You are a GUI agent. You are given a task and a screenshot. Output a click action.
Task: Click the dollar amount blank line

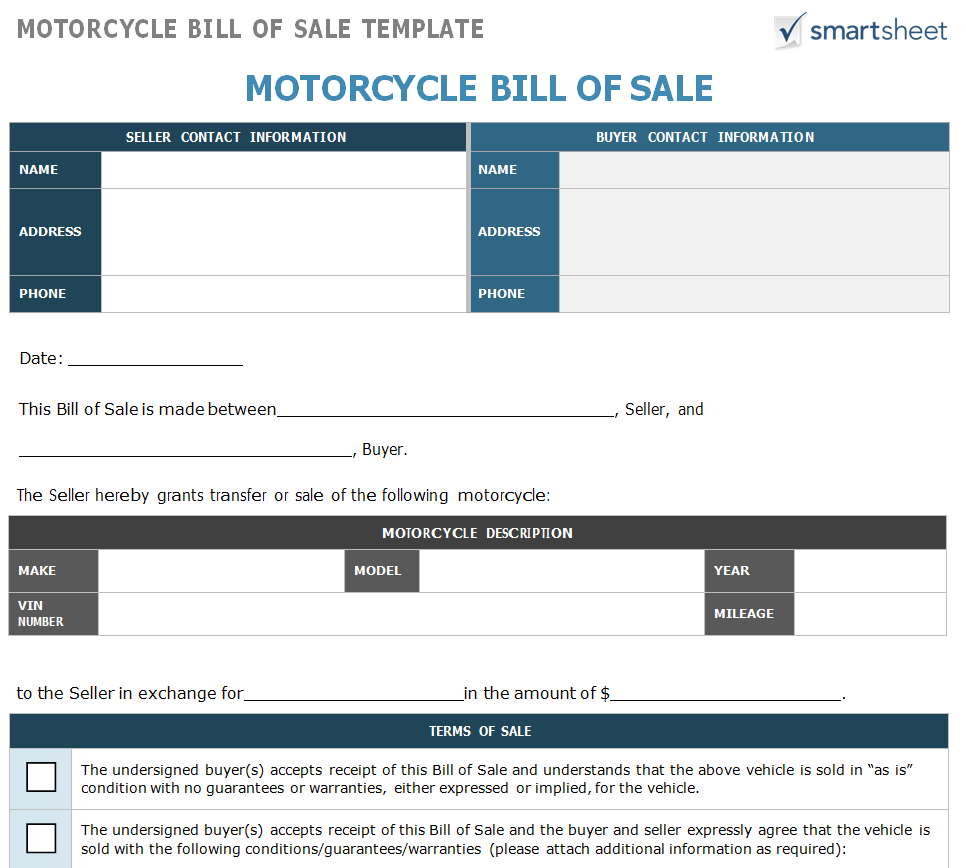coord(726,695)
